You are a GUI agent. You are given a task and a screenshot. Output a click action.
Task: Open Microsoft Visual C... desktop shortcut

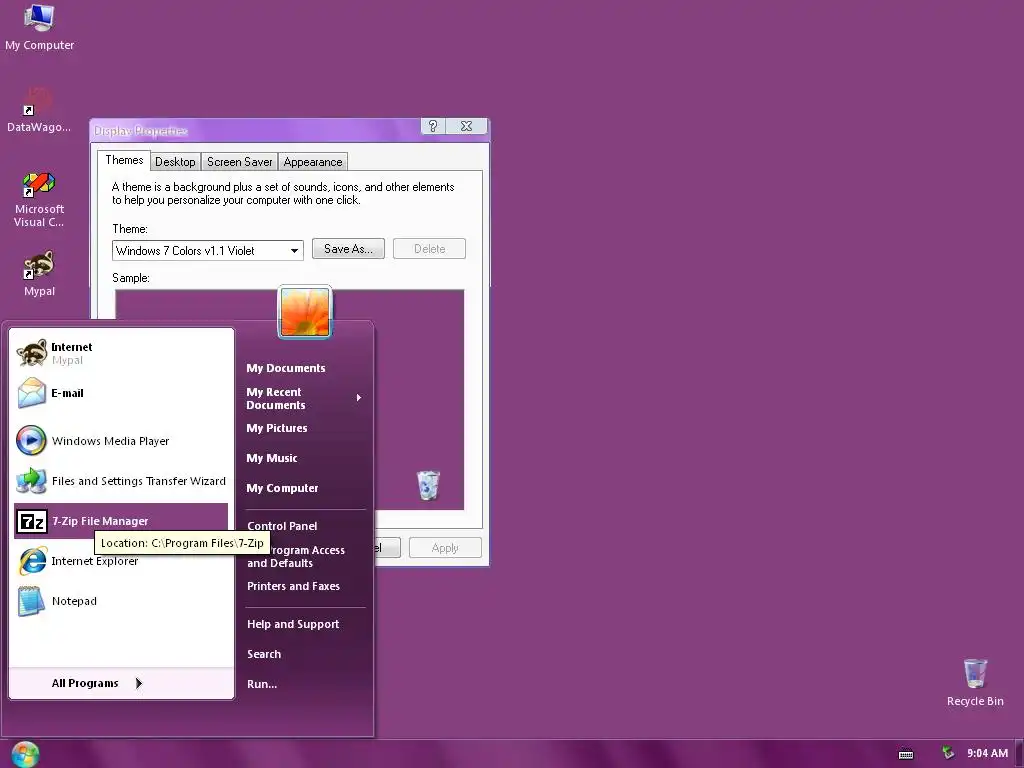click(39, 199)
